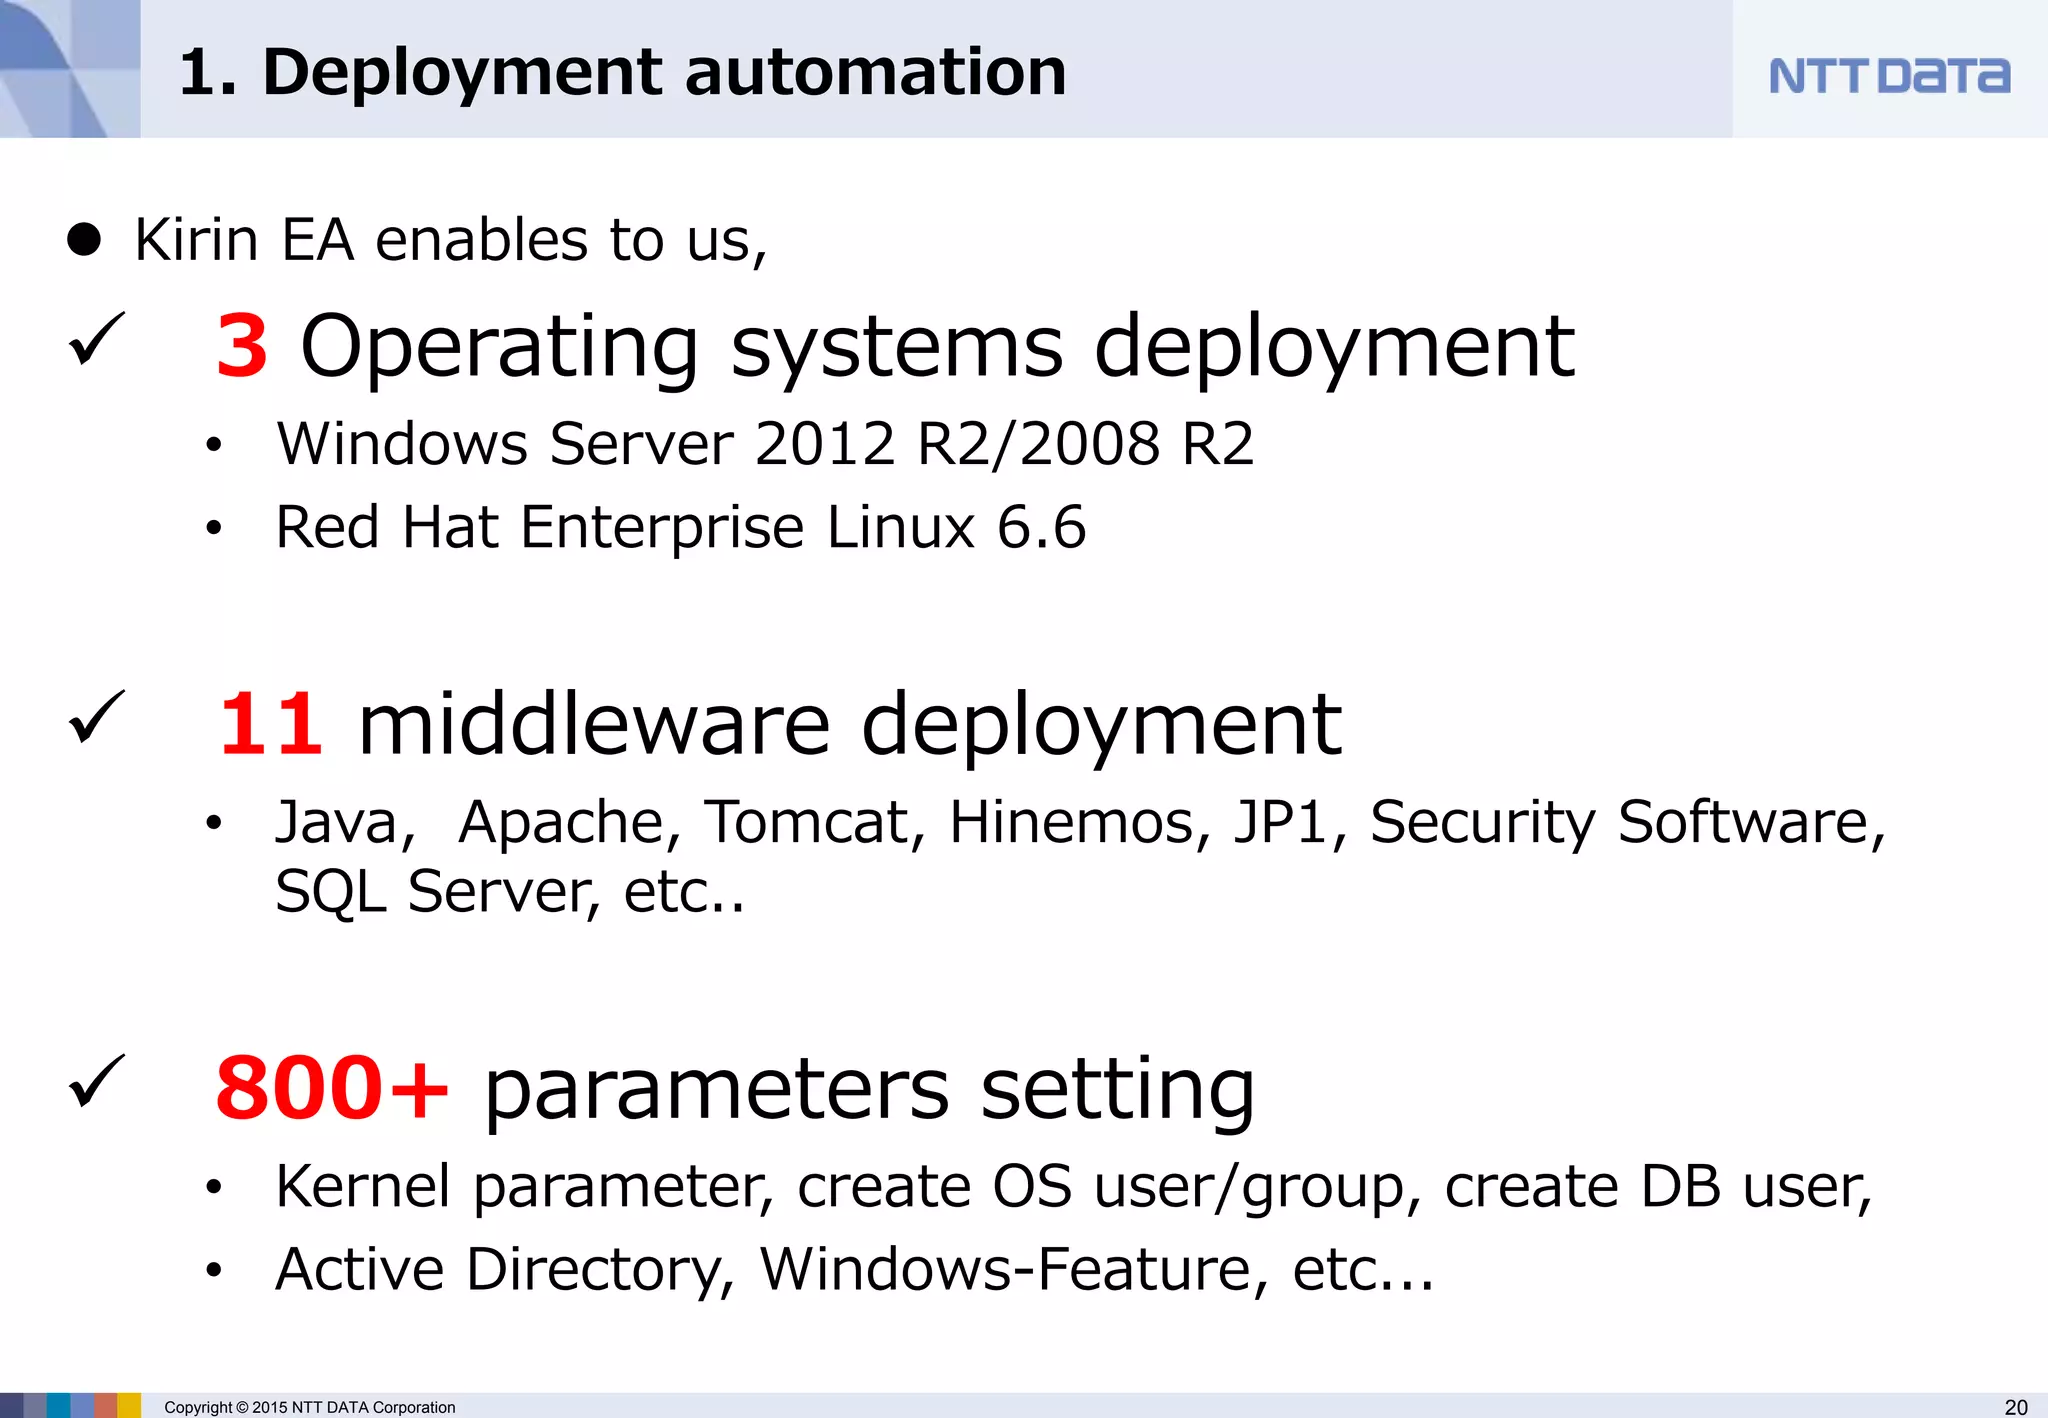Click 'Windows Server 2012 R2/2008 R2' bullet

pos(765,444)
